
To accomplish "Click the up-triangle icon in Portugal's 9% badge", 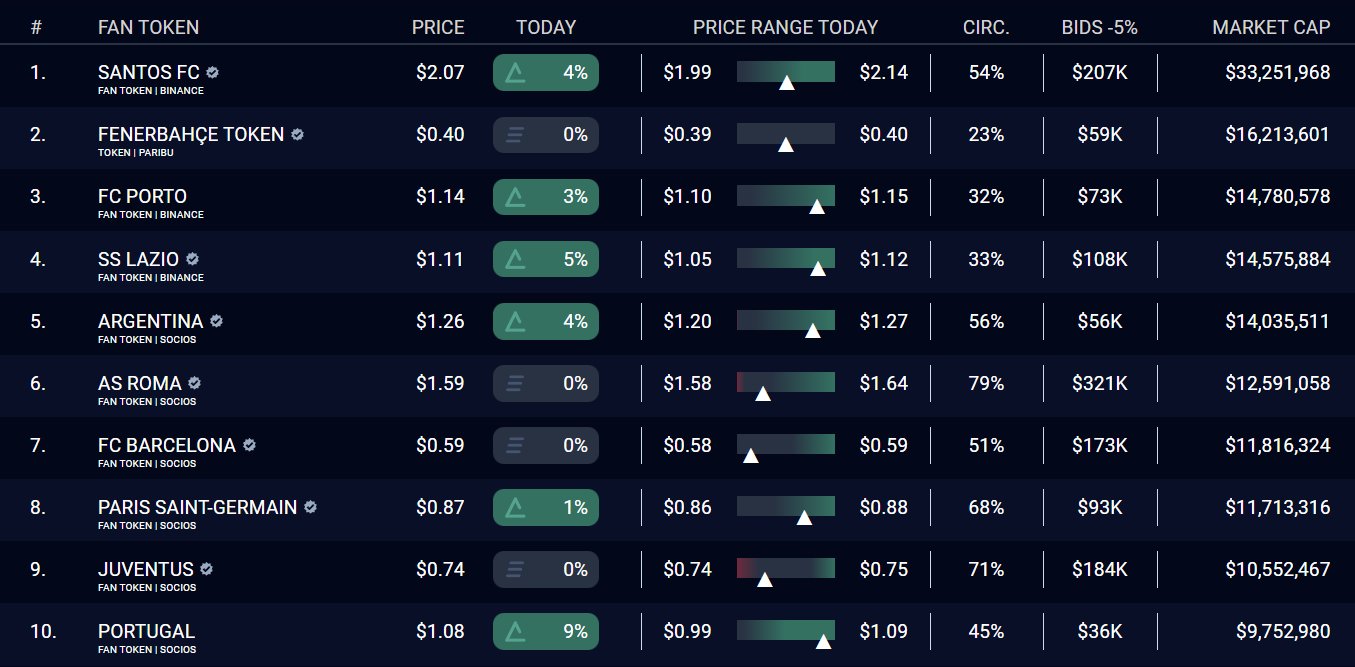I will tap(515, 631).
